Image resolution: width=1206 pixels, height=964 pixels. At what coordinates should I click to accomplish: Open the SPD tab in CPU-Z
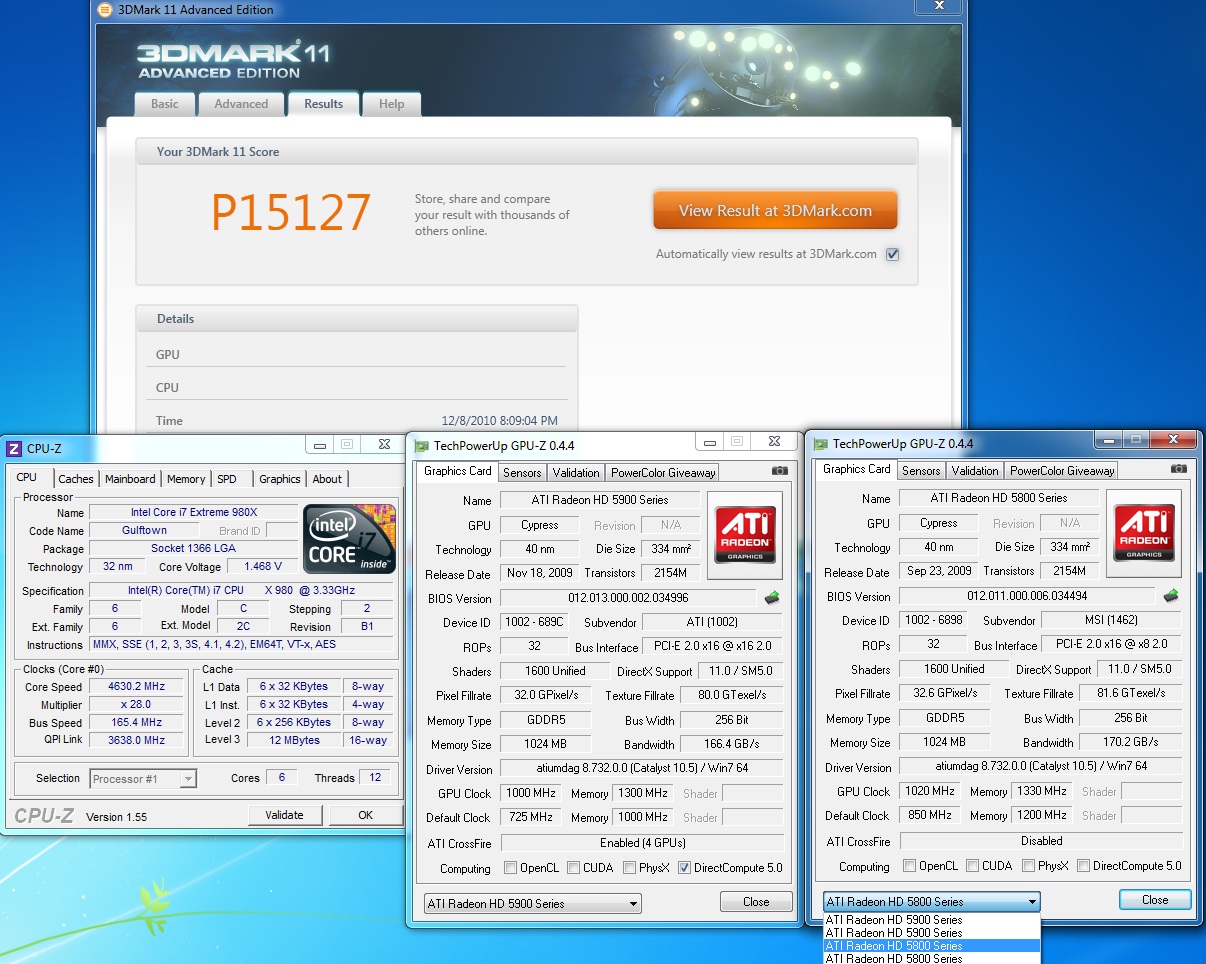pos(227,479)
